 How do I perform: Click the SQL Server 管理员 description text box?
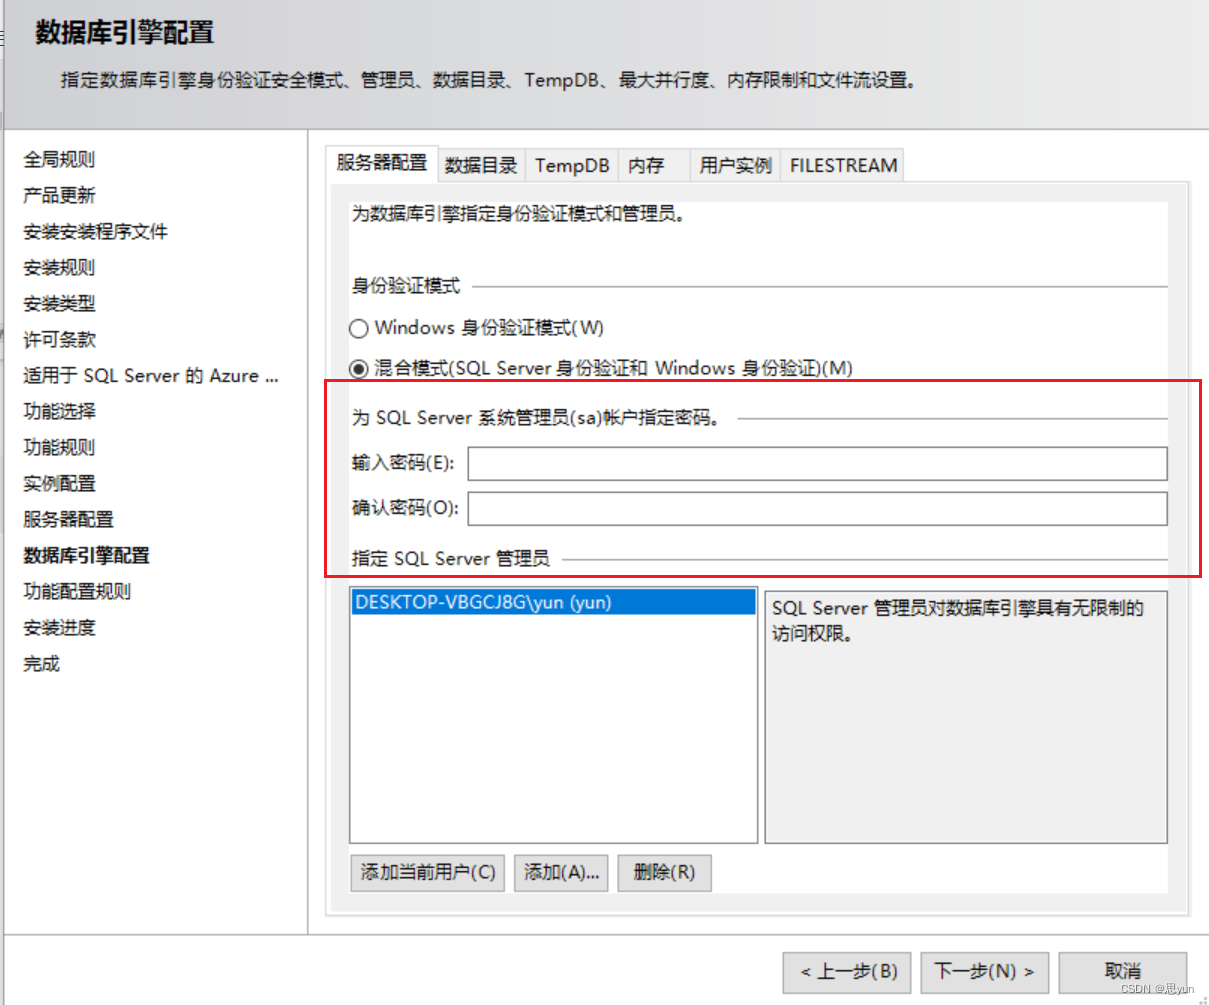click(x=966, y=716)
